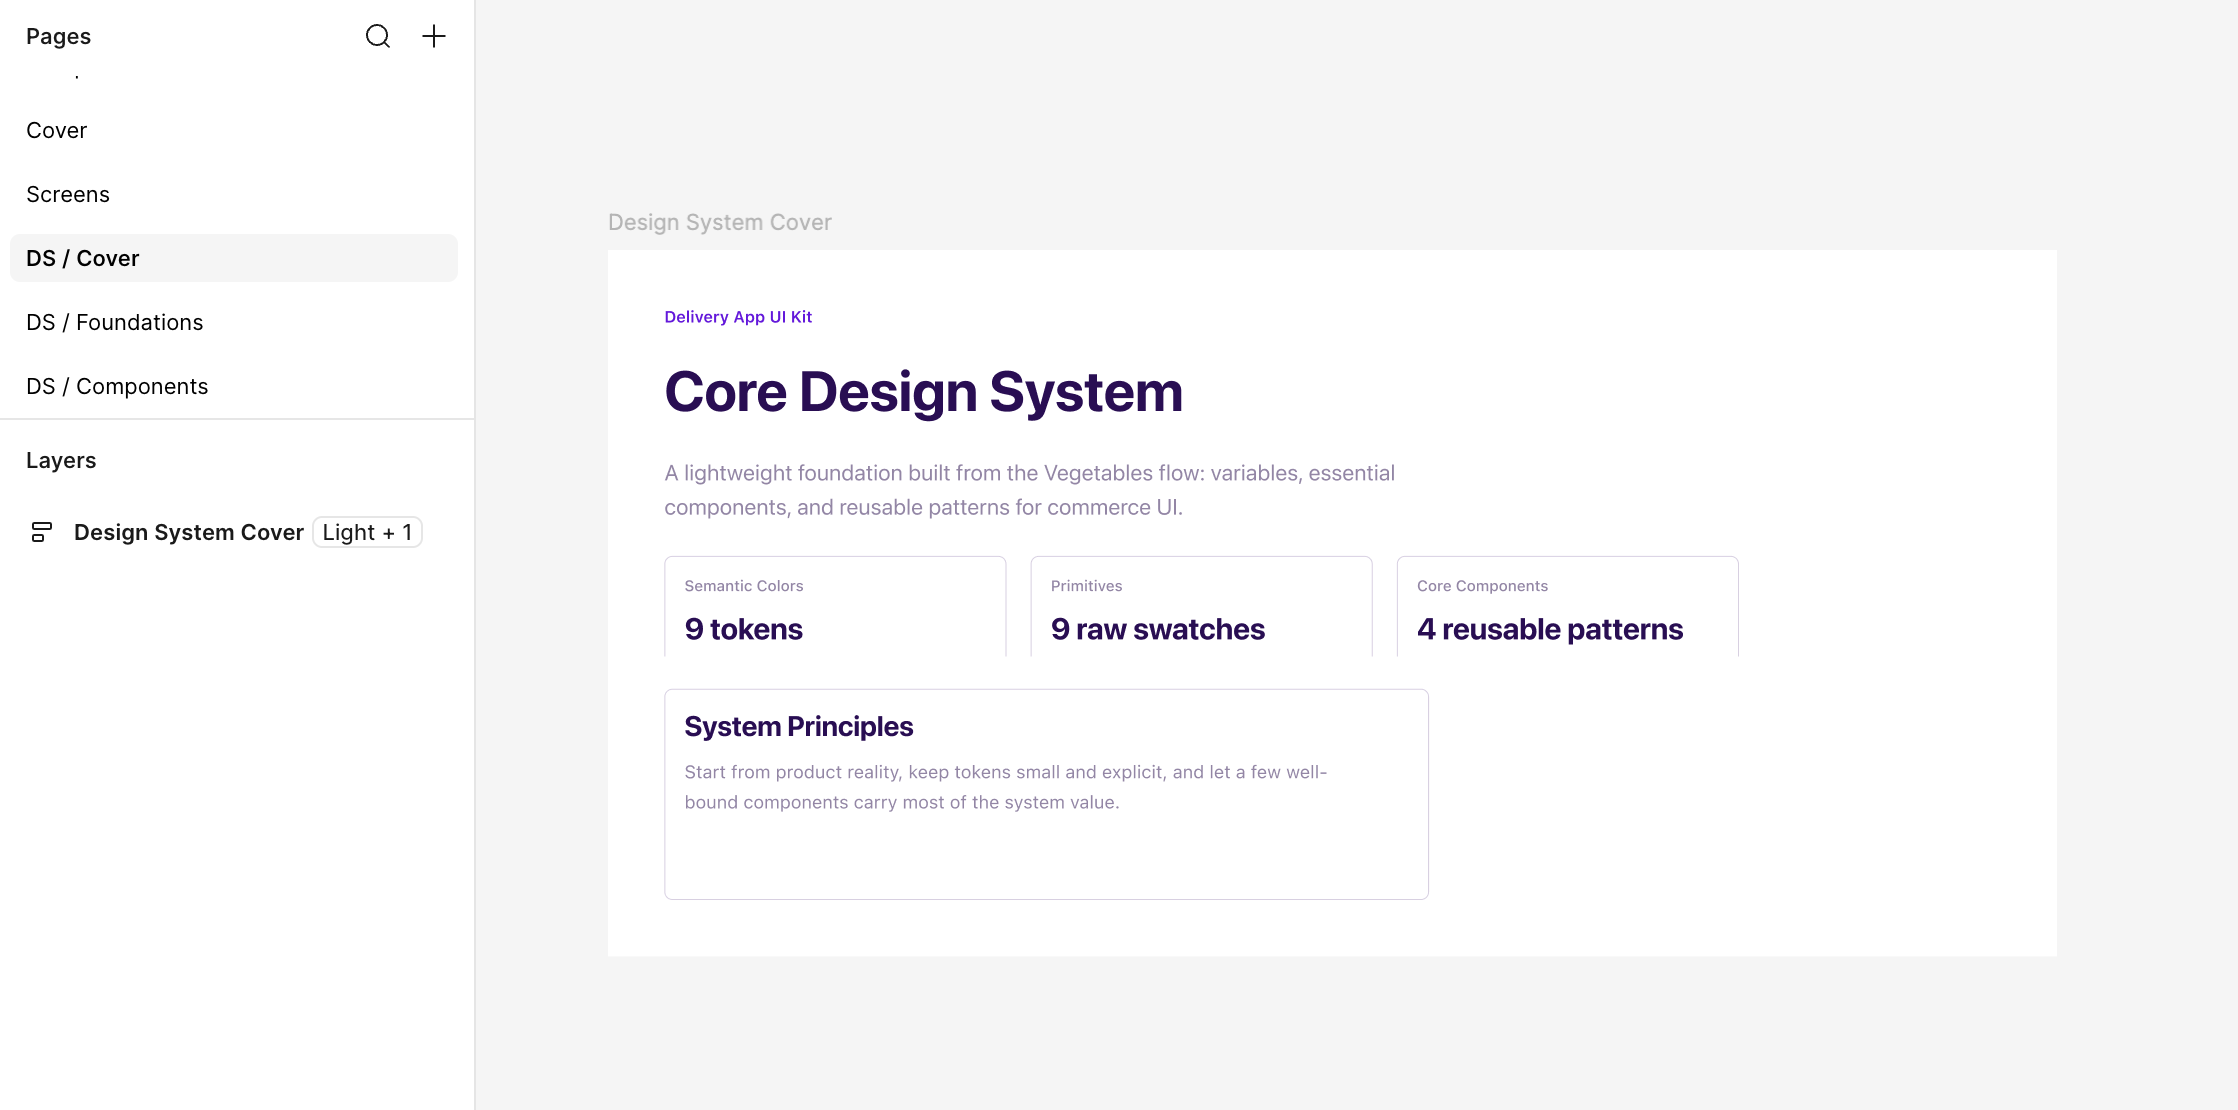Image resolution: width=2238 pixels, height=1110 pixels.
Task: Select the Design System Cover frame label
Action: point(719,222)
